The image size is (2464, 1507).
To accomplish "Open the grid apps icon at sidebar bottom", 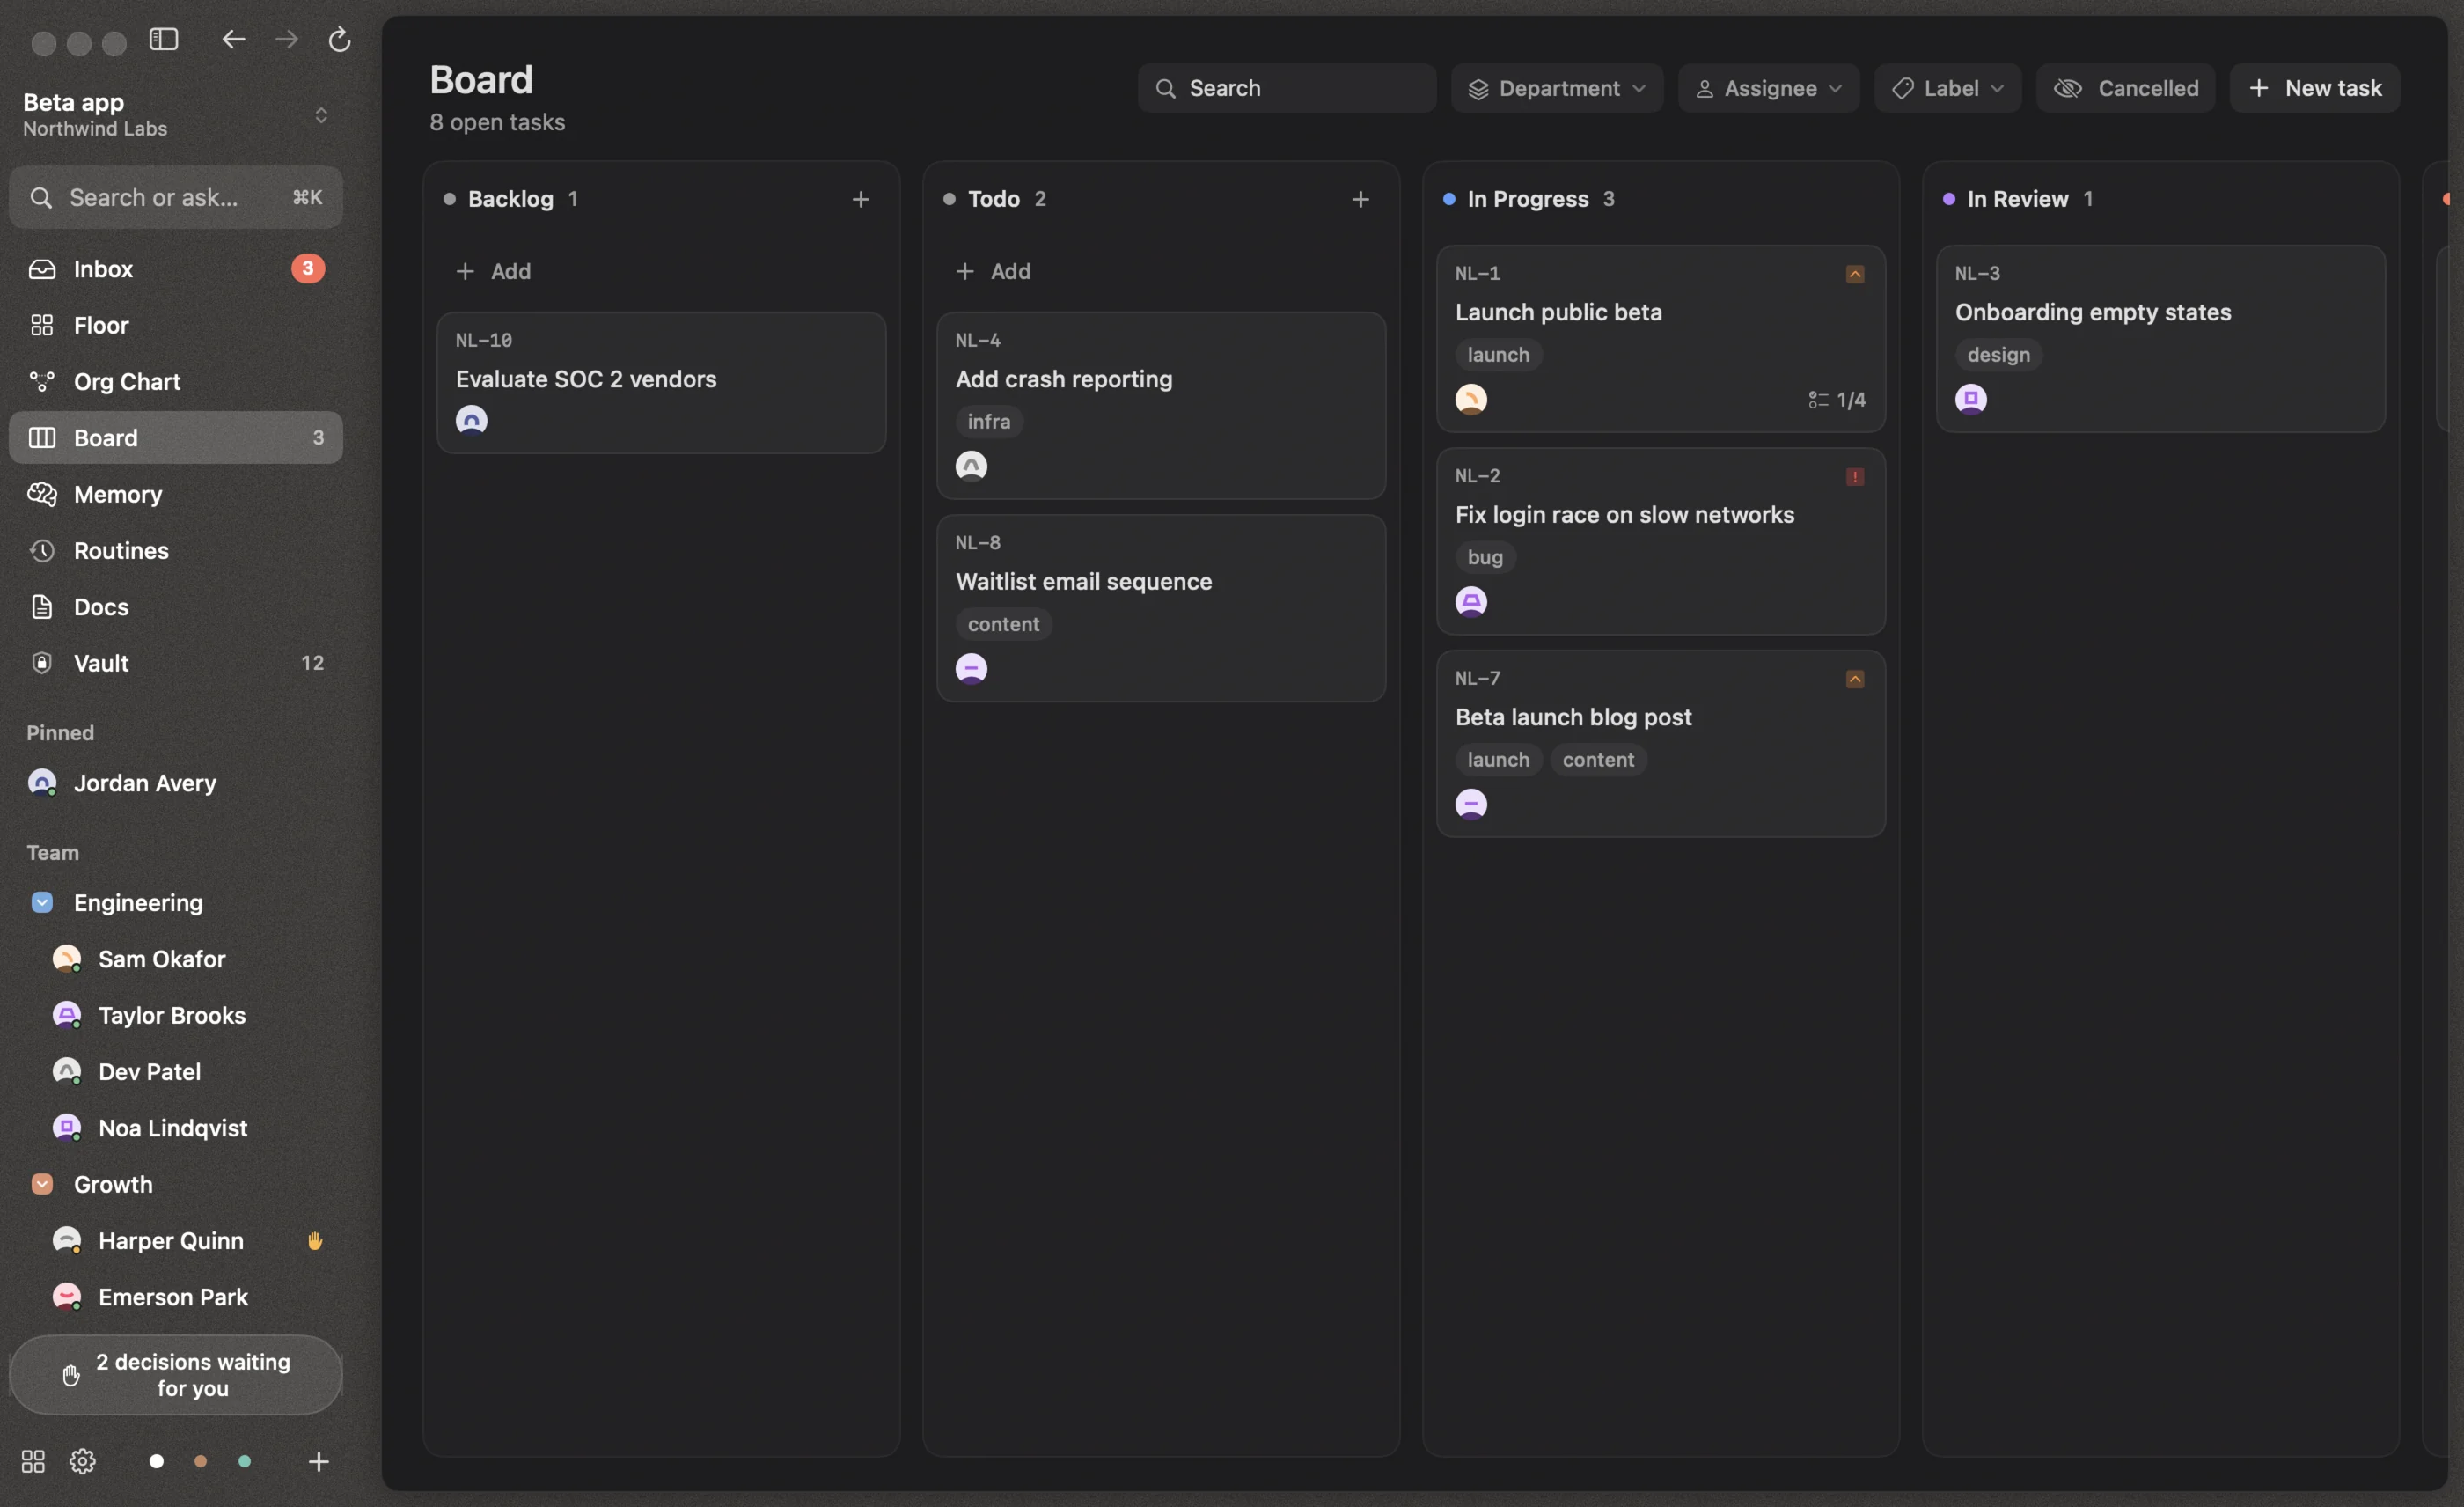I will (33, 1462).
